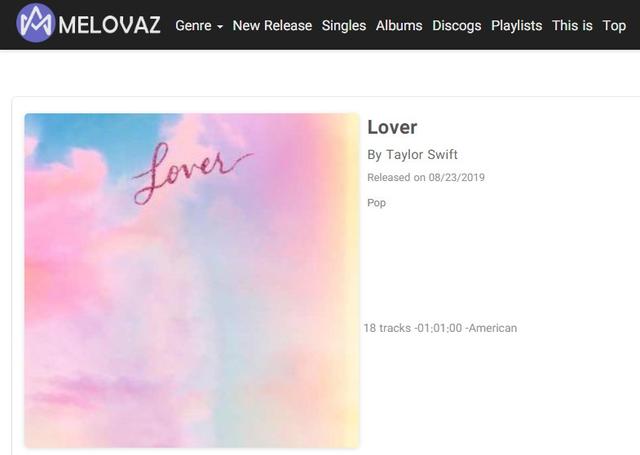Select the Pop genre tag
The height and width of the screenshot is (455, 640).
376,203
